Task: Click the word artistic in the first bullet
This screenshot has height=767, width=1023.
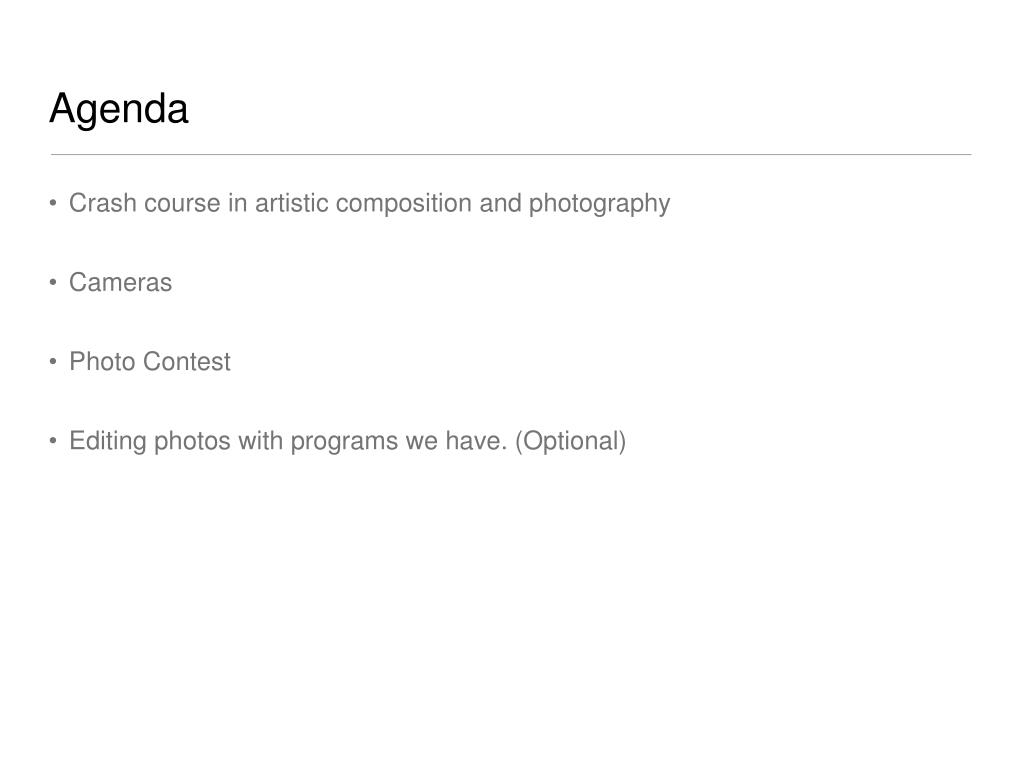Action: (292, 203)
